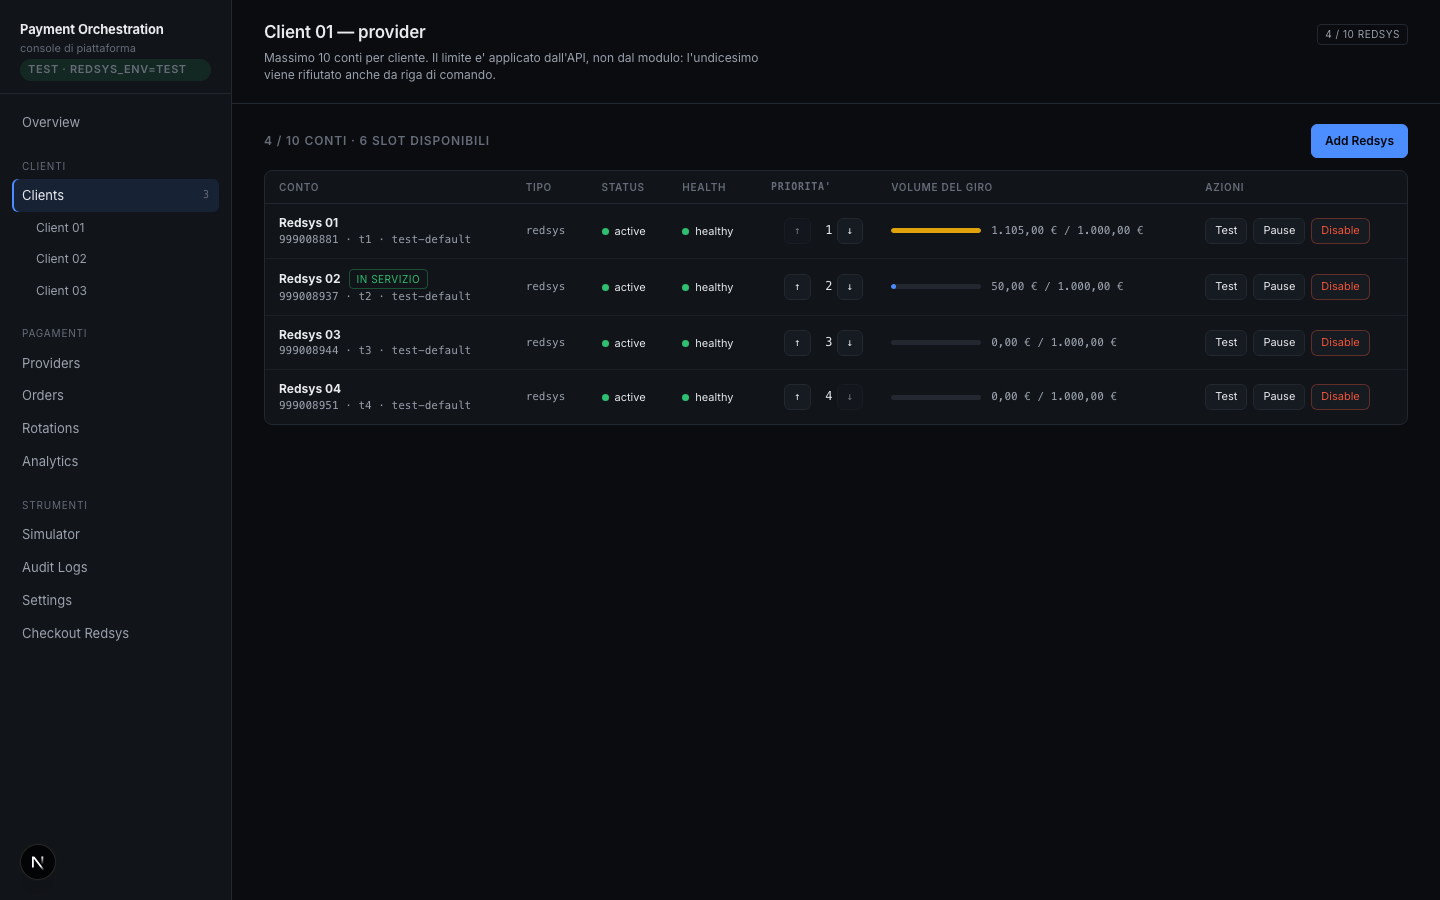Select Clients in the sidebar
1440x900 pixels.
[x=115, y=195]
